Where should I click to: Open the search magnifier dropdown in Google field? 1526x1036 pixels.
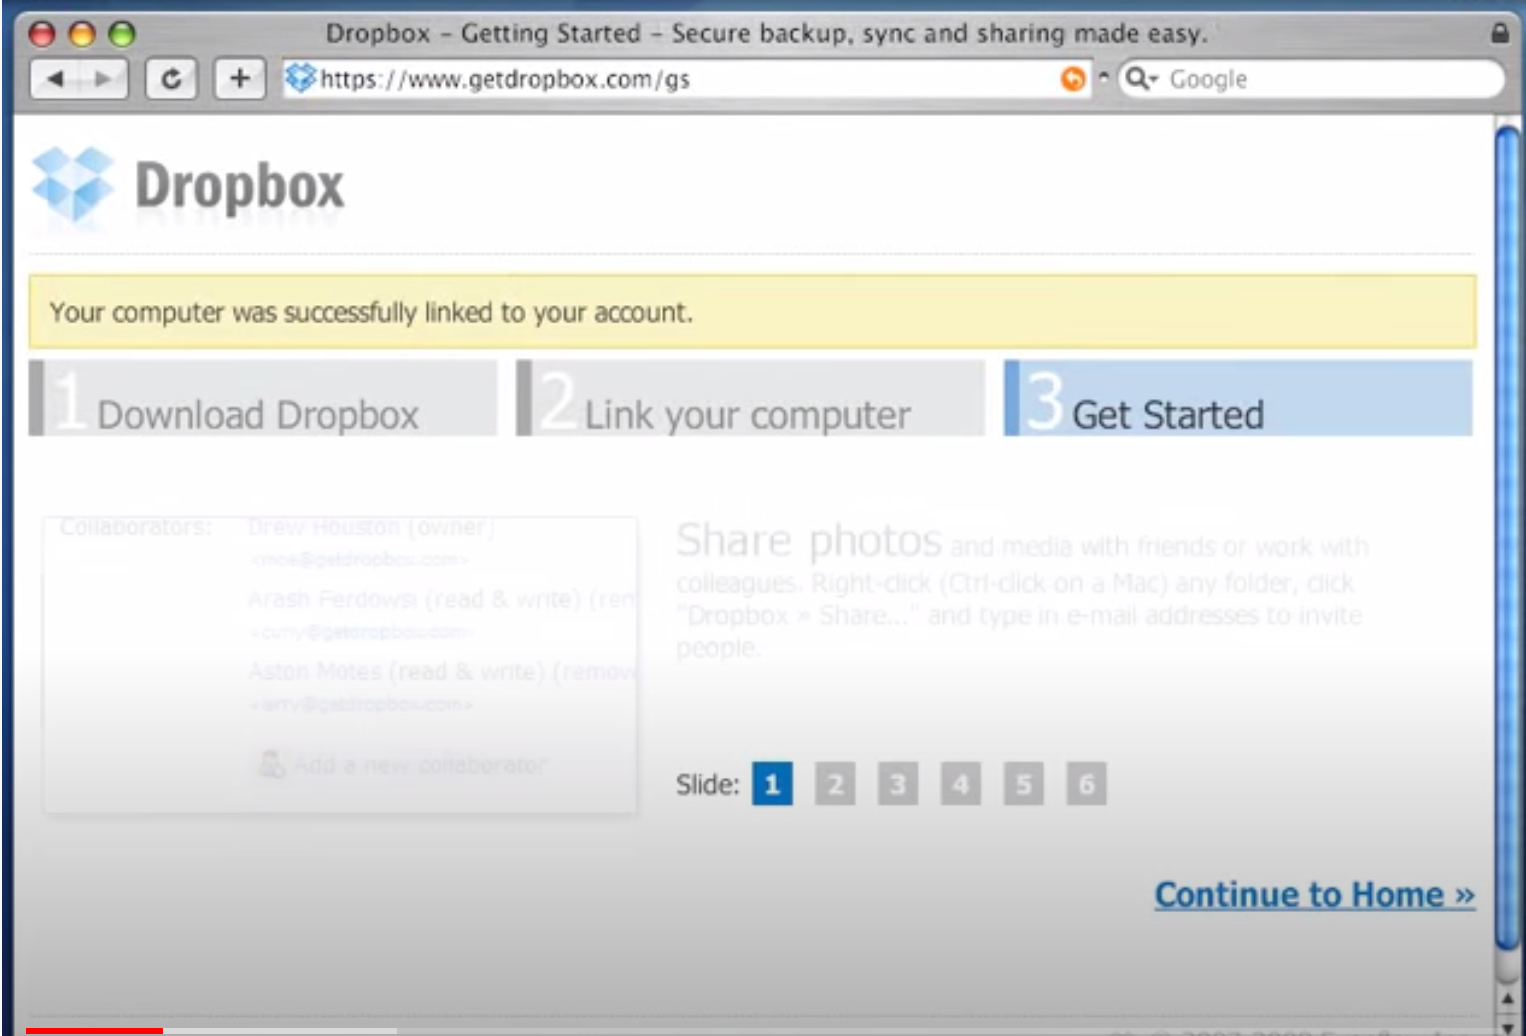click(1141, 78)
